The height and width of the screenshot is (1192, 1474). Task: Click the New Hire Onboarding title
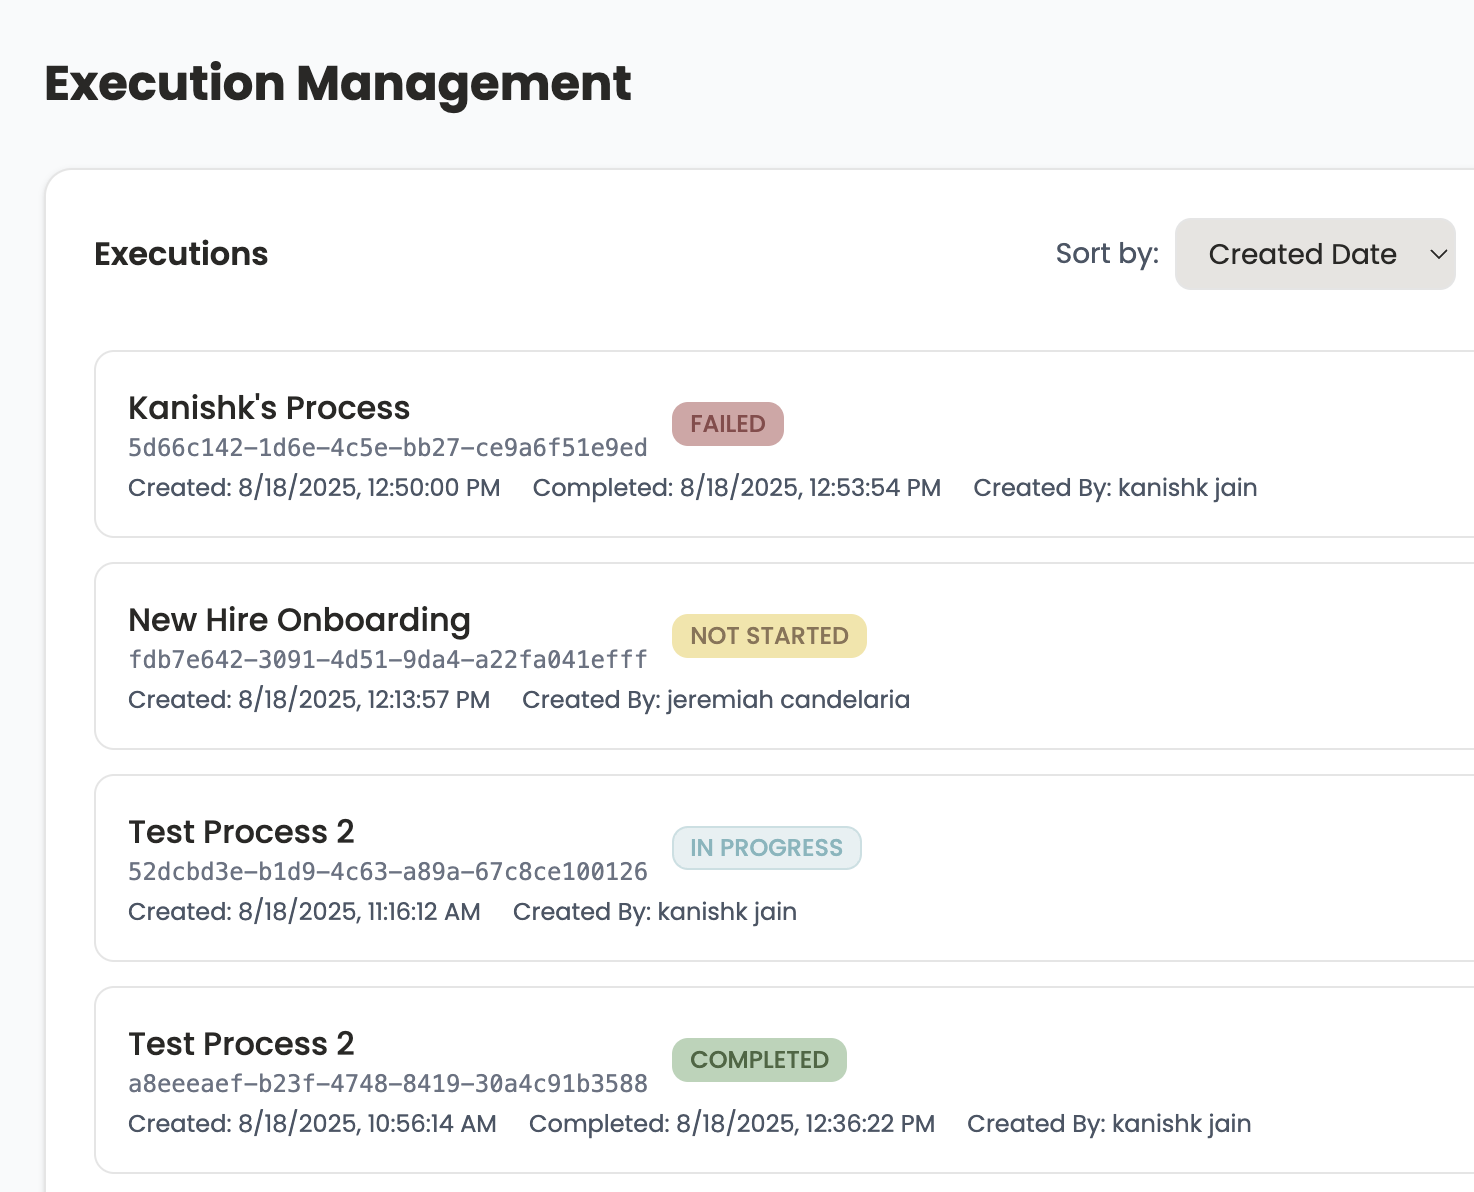coord(299,620)
